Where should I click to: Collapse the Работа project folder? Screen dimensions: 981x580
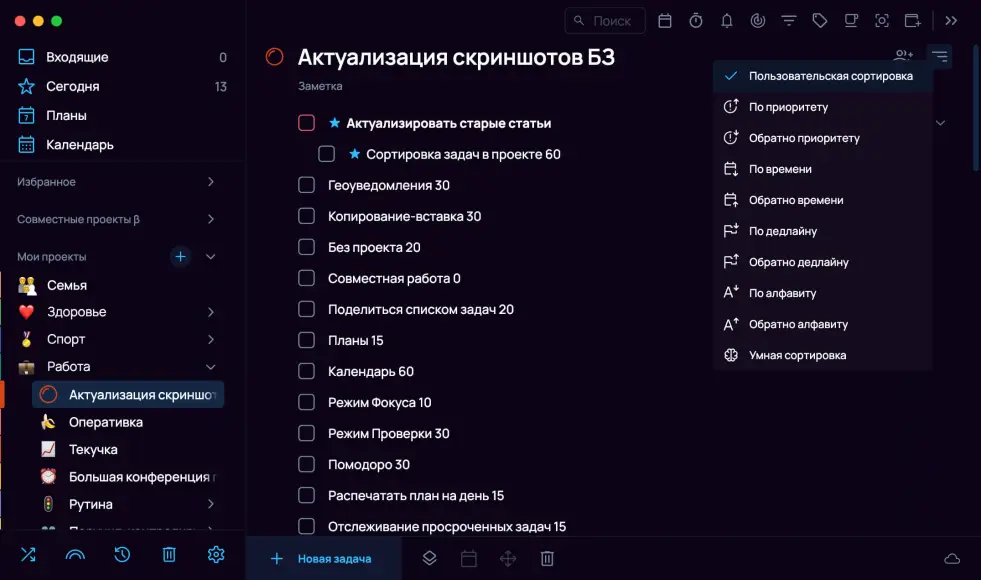pyautogui.click(x=210, y=367)
